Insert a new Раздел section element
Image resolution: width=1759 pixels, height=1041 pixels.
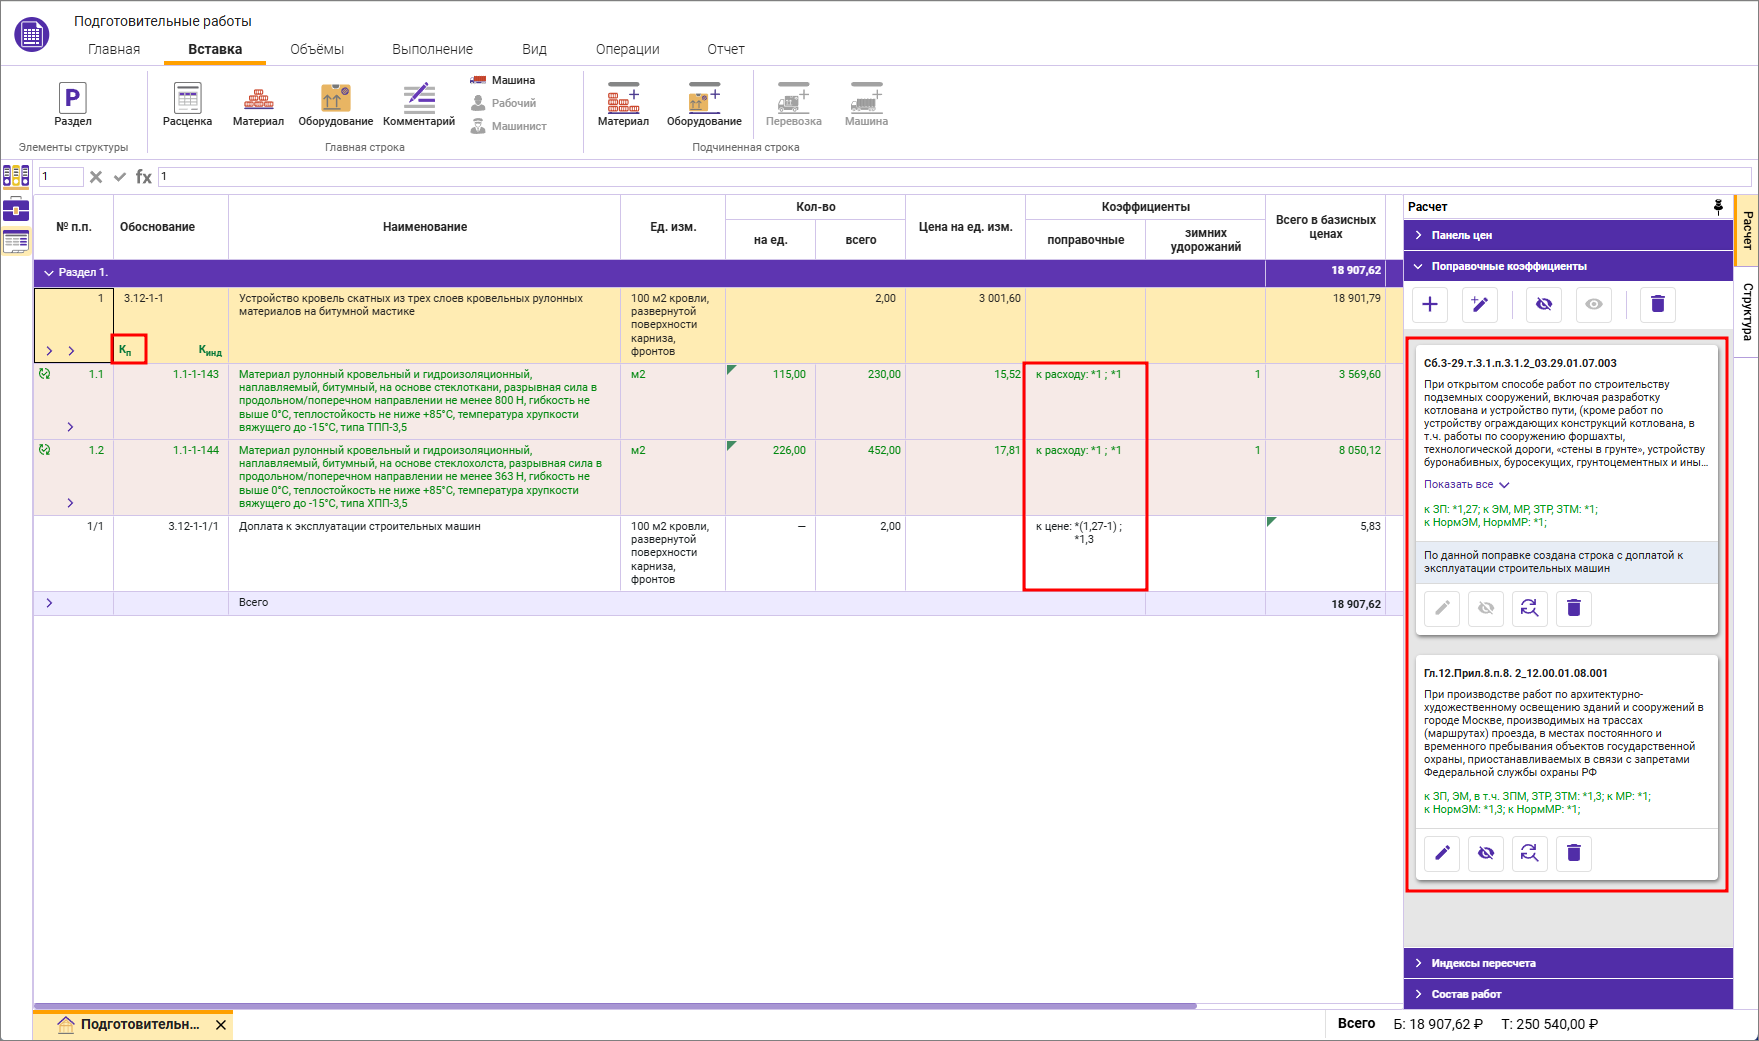point(72,105)
